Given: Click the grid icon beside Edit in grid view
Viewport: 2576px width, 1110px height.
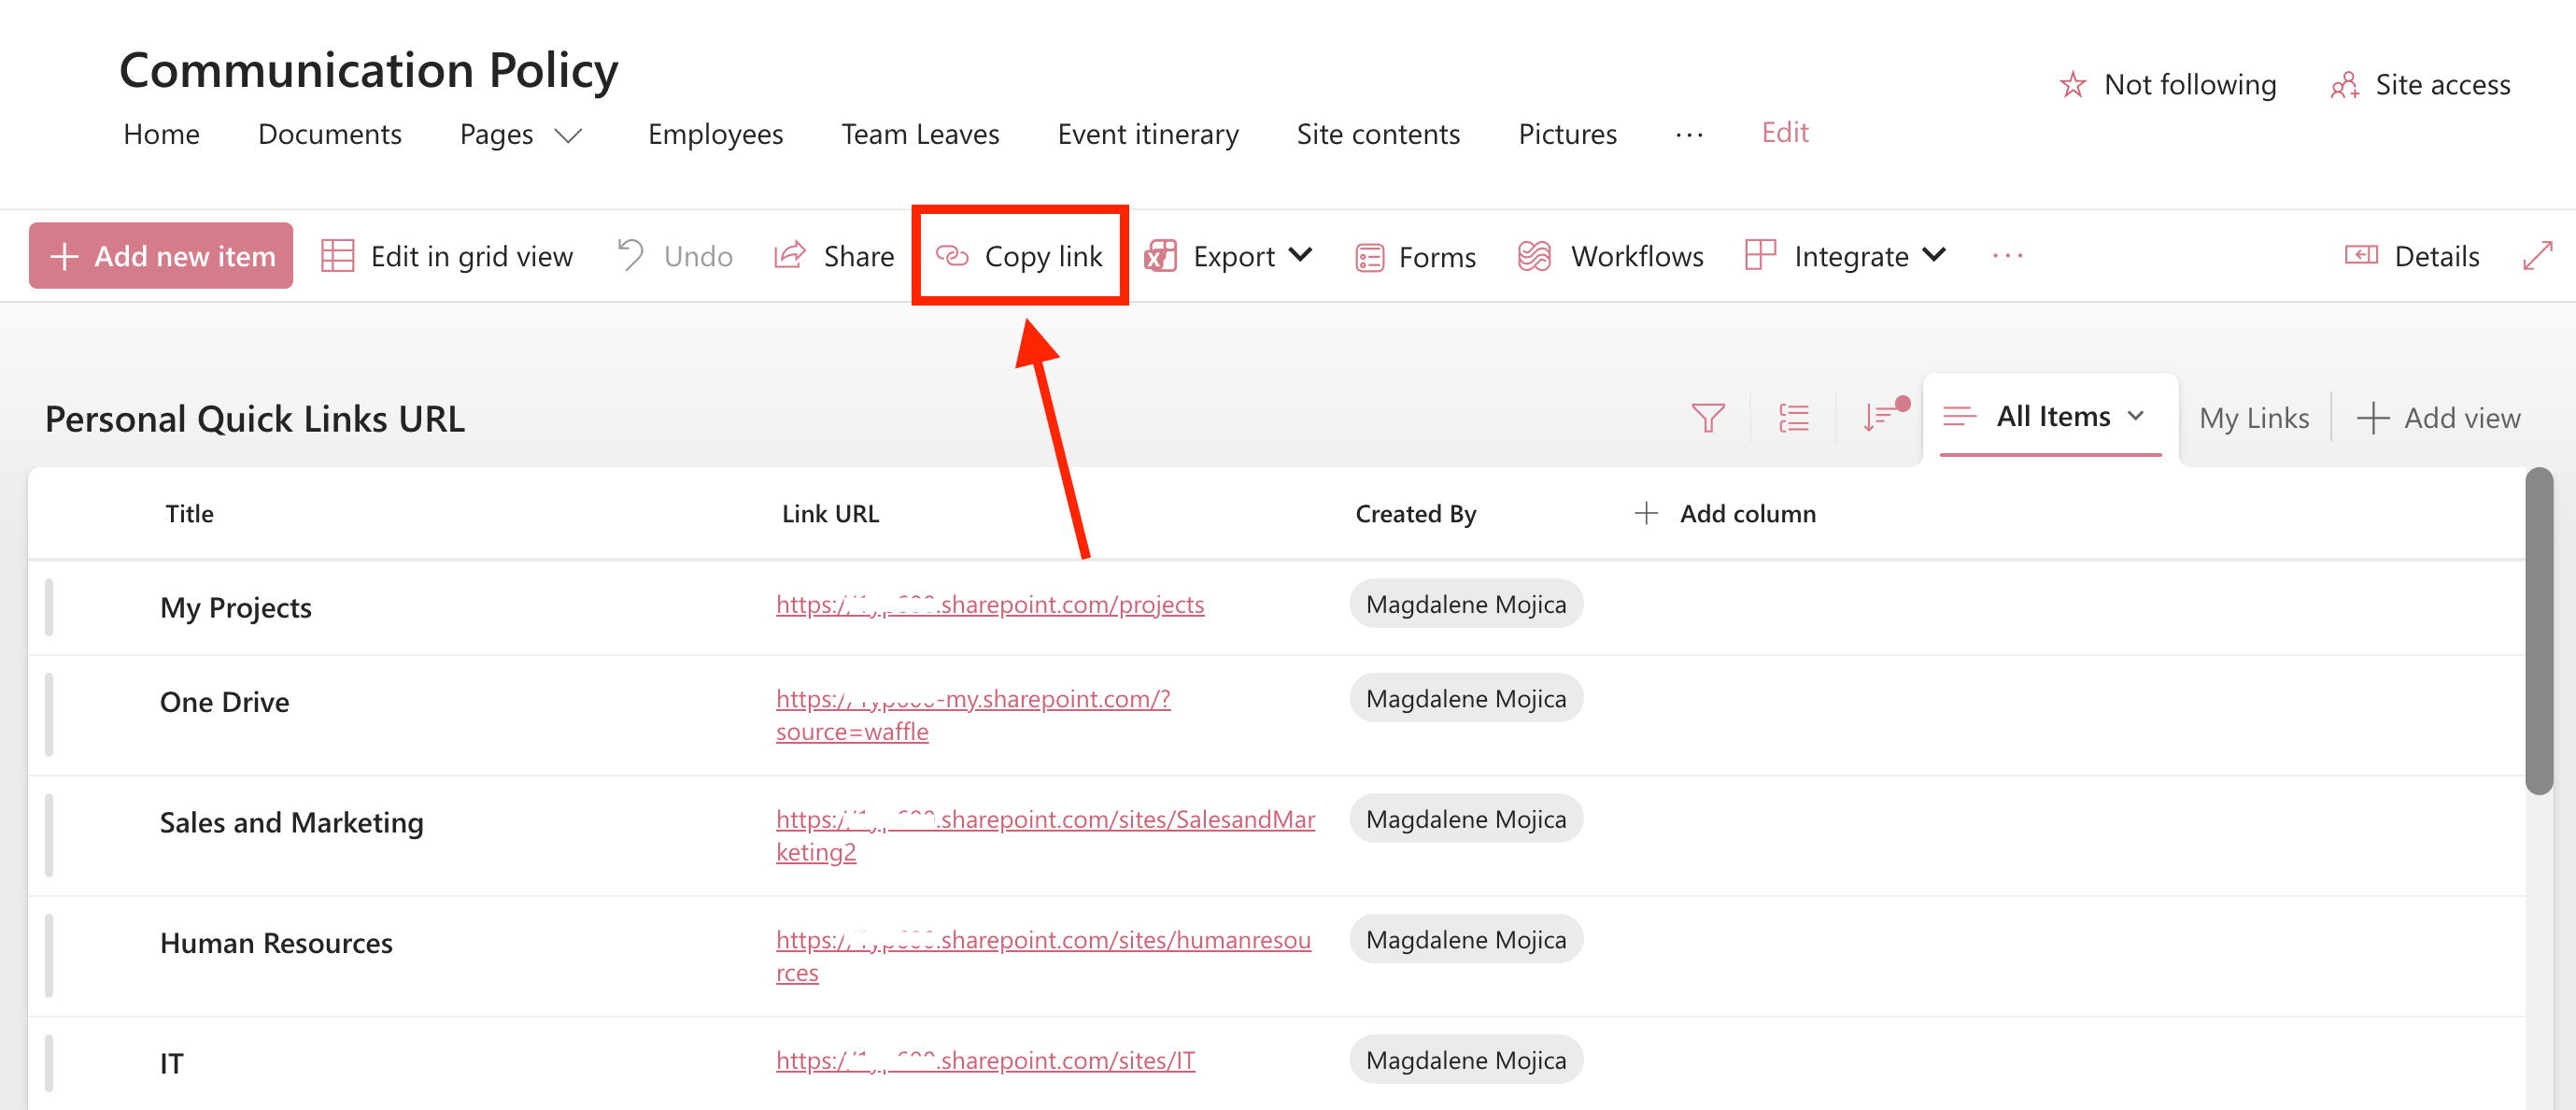Looking at the screenshot, I should pyautogui.click(x=338, y=256).
